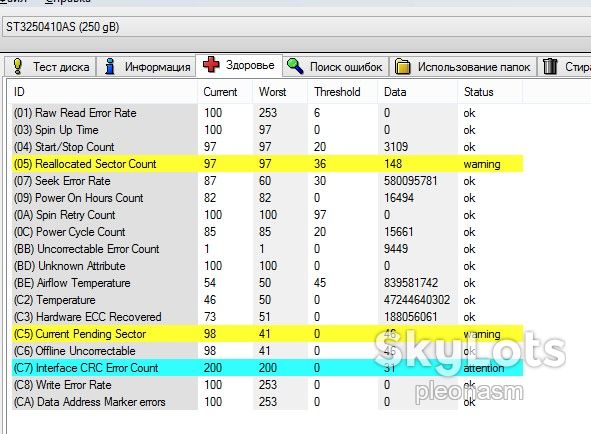The image size is (591, 434).
Task: Select the (CA) Data Address Marker errors row
Action: pyautogui.click(x=268, y=402)
